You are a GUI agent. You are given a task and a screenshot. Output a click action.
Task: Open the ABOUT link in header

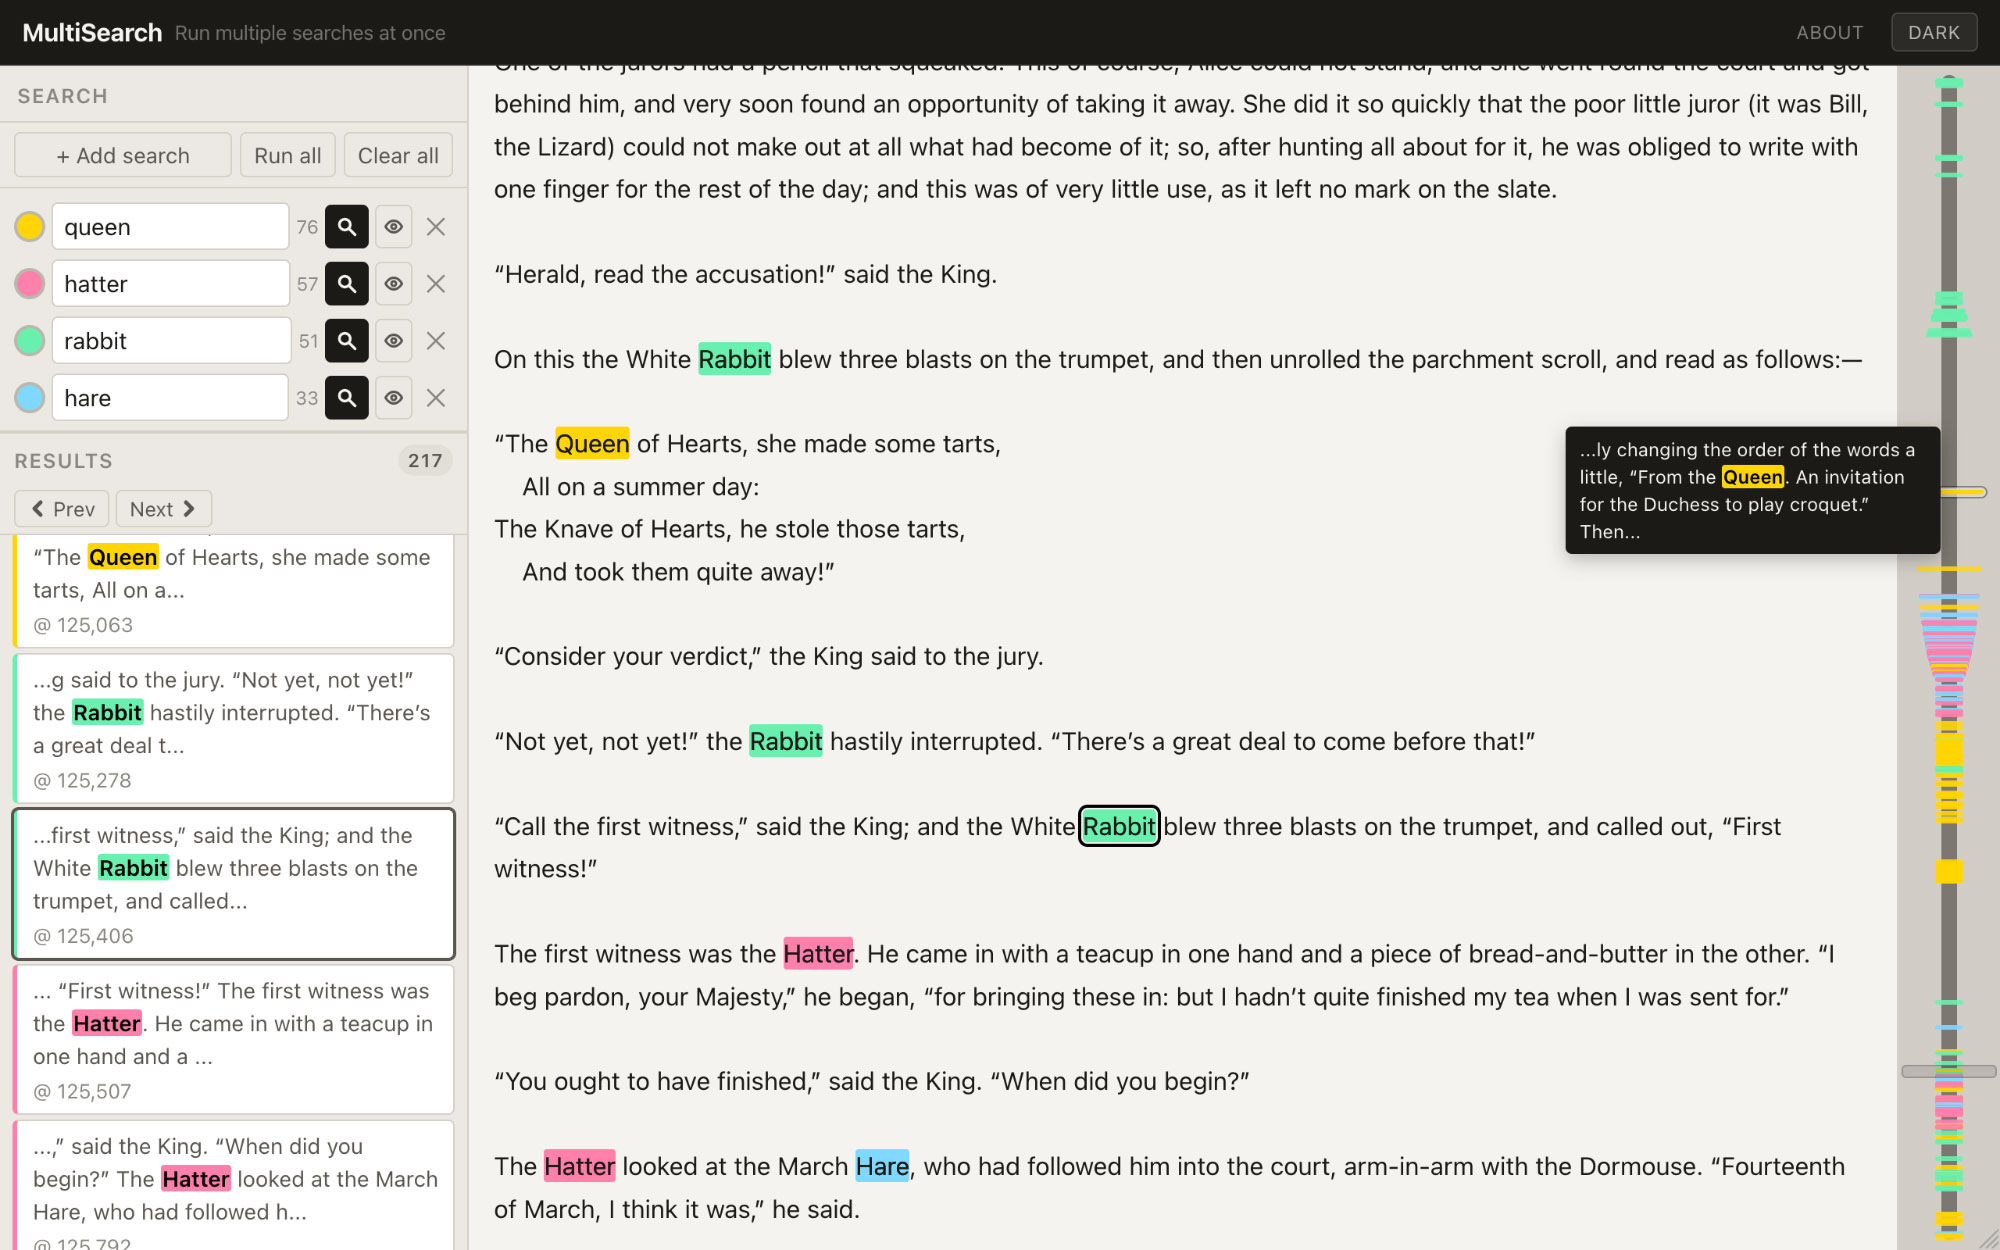click(1829, 32)
